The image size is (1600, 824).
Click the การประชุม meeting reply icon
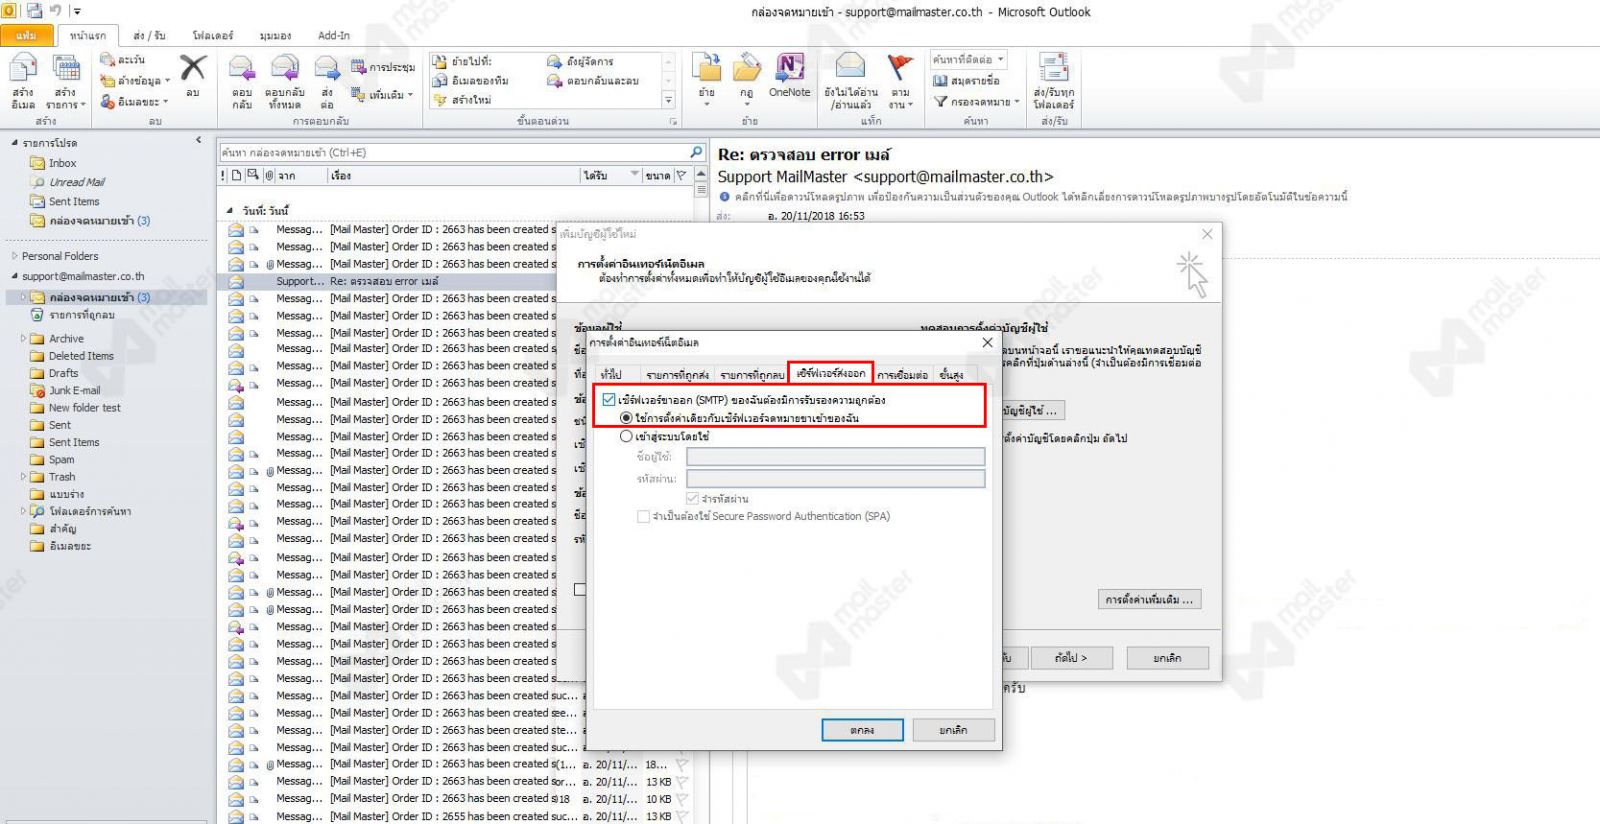tap(383, 67)
